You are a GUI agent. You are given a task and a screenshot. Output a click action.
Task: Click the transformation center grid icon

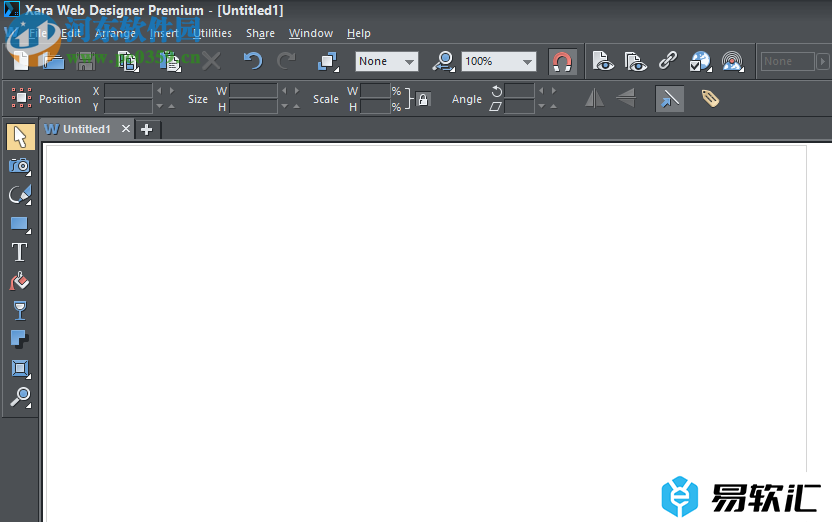(x=21, y=98)
